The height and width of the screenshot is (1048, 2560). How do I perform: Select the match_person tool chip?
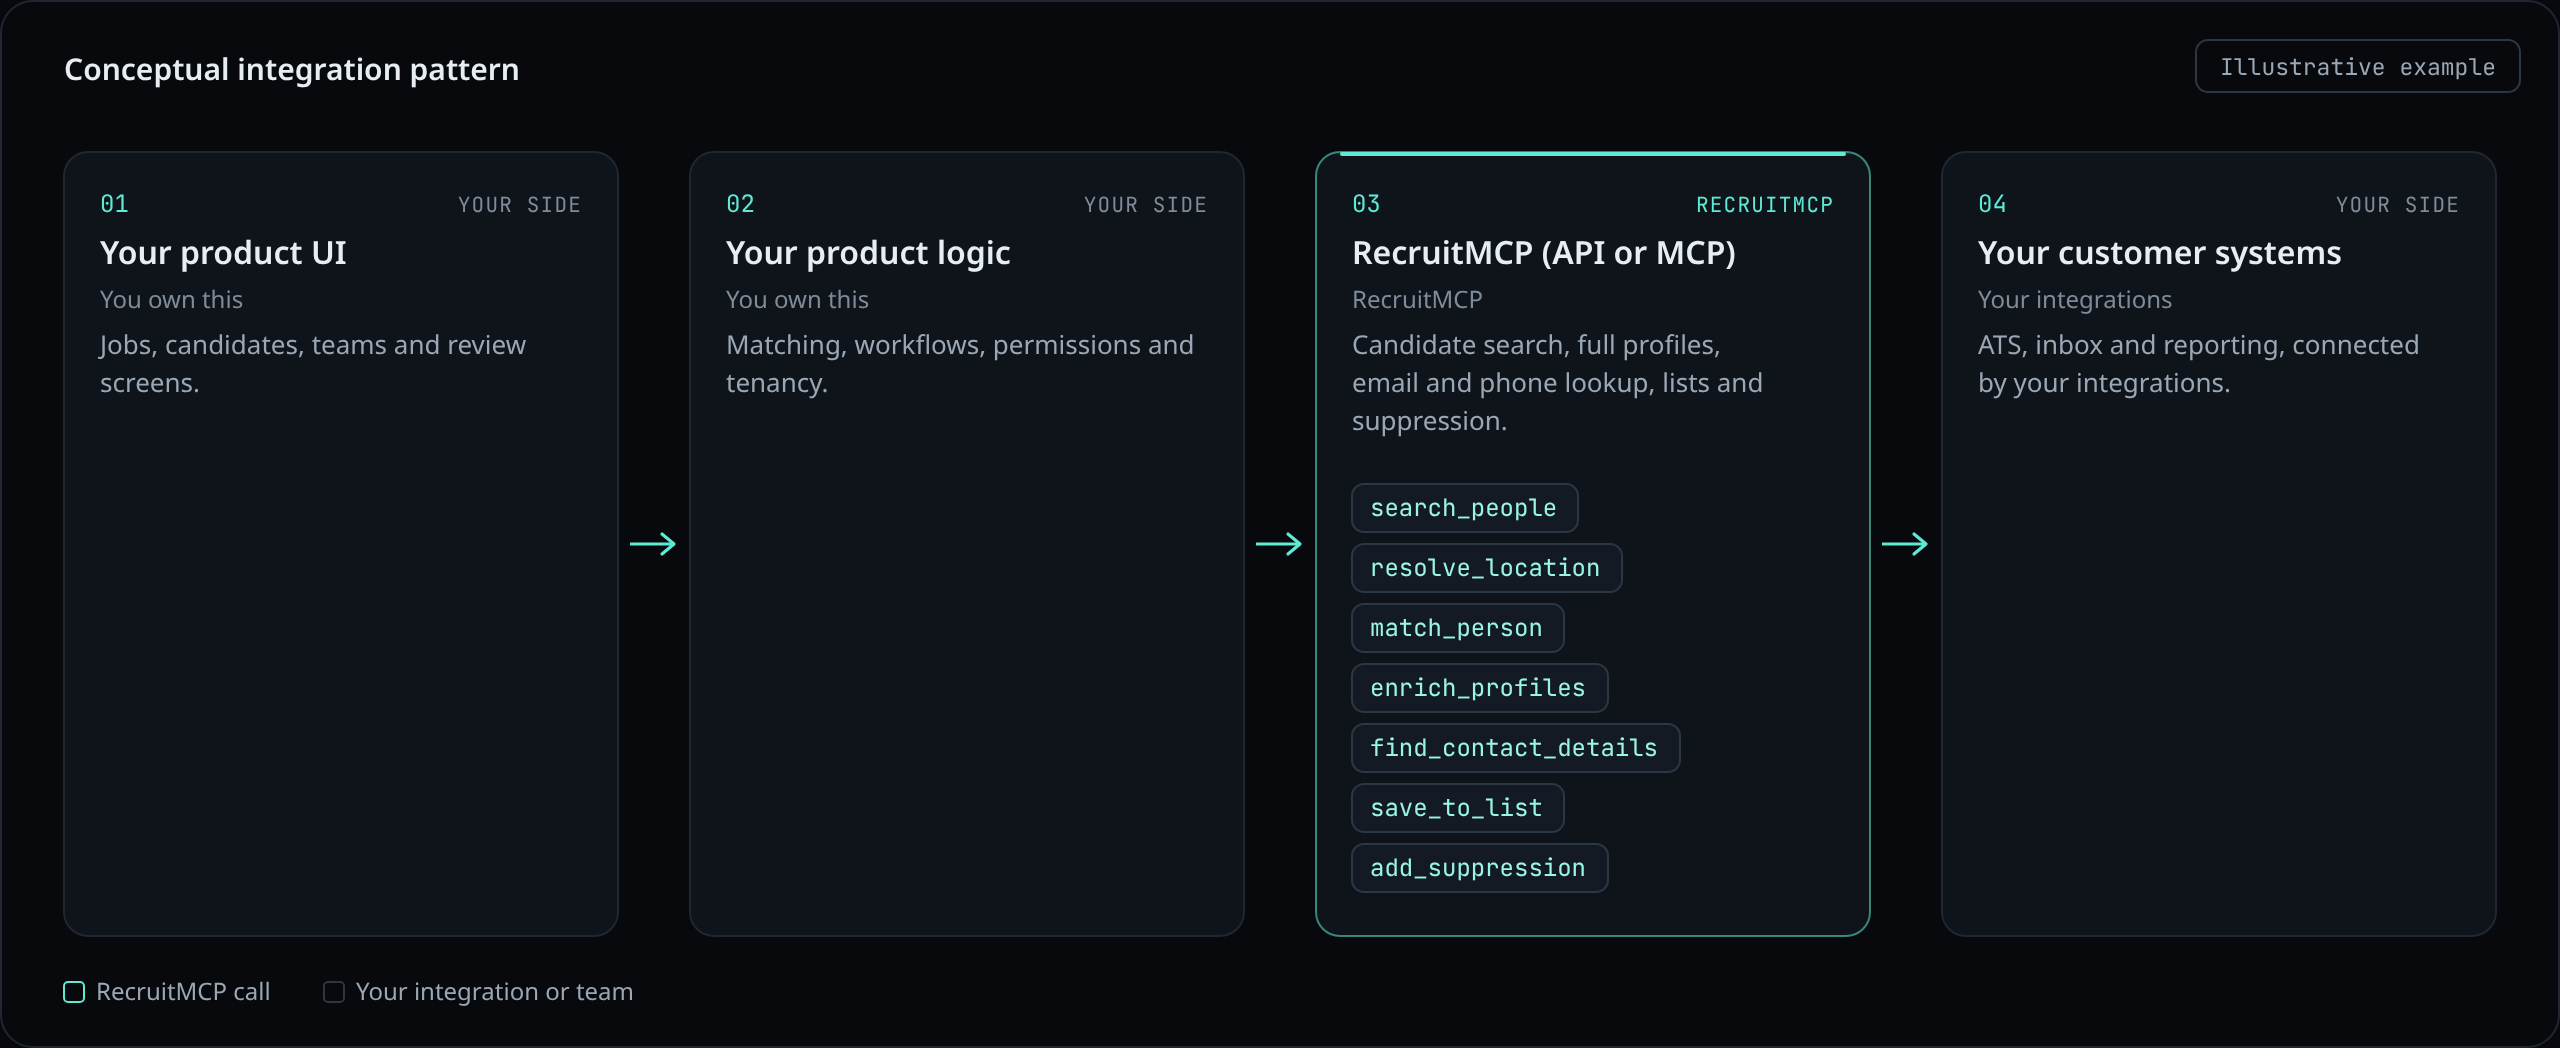point(1457,628)
